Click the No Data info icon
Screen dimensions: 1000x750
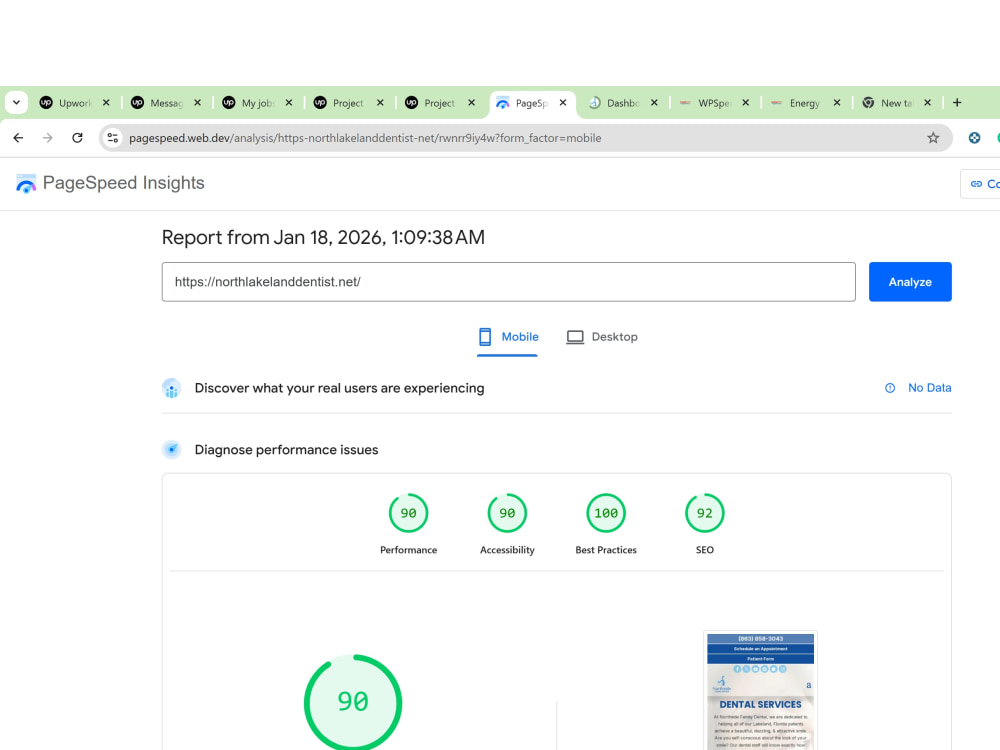890,388
